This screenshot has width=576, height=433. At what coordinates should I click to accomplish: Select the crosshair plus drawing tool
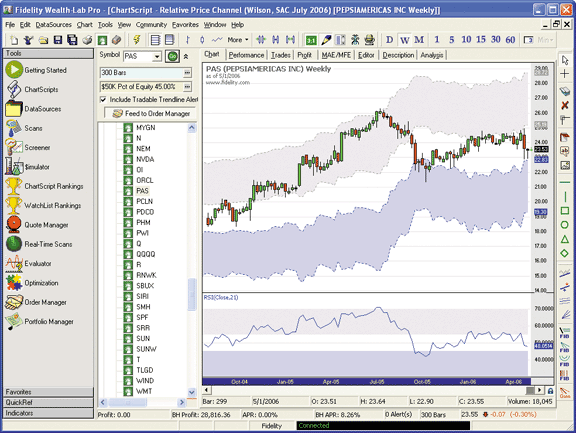pyautogui.click(x=565, y=74)
